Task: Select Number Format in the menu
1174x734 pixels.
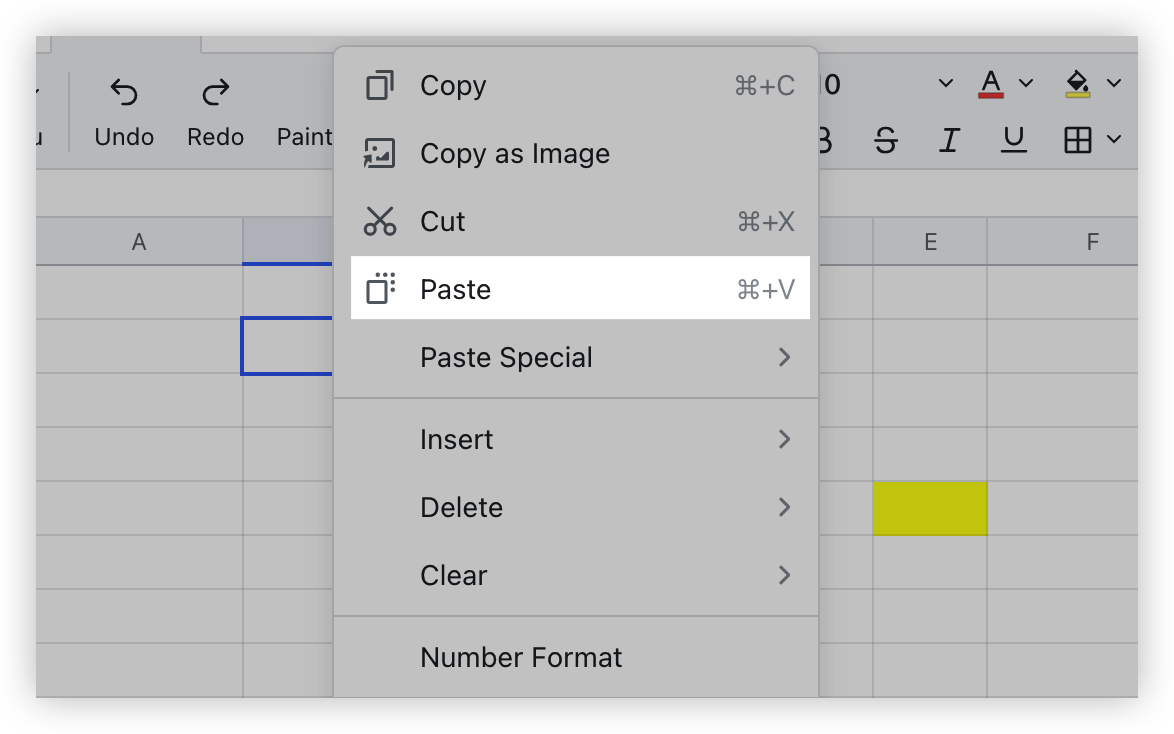Action: point(521,657)
